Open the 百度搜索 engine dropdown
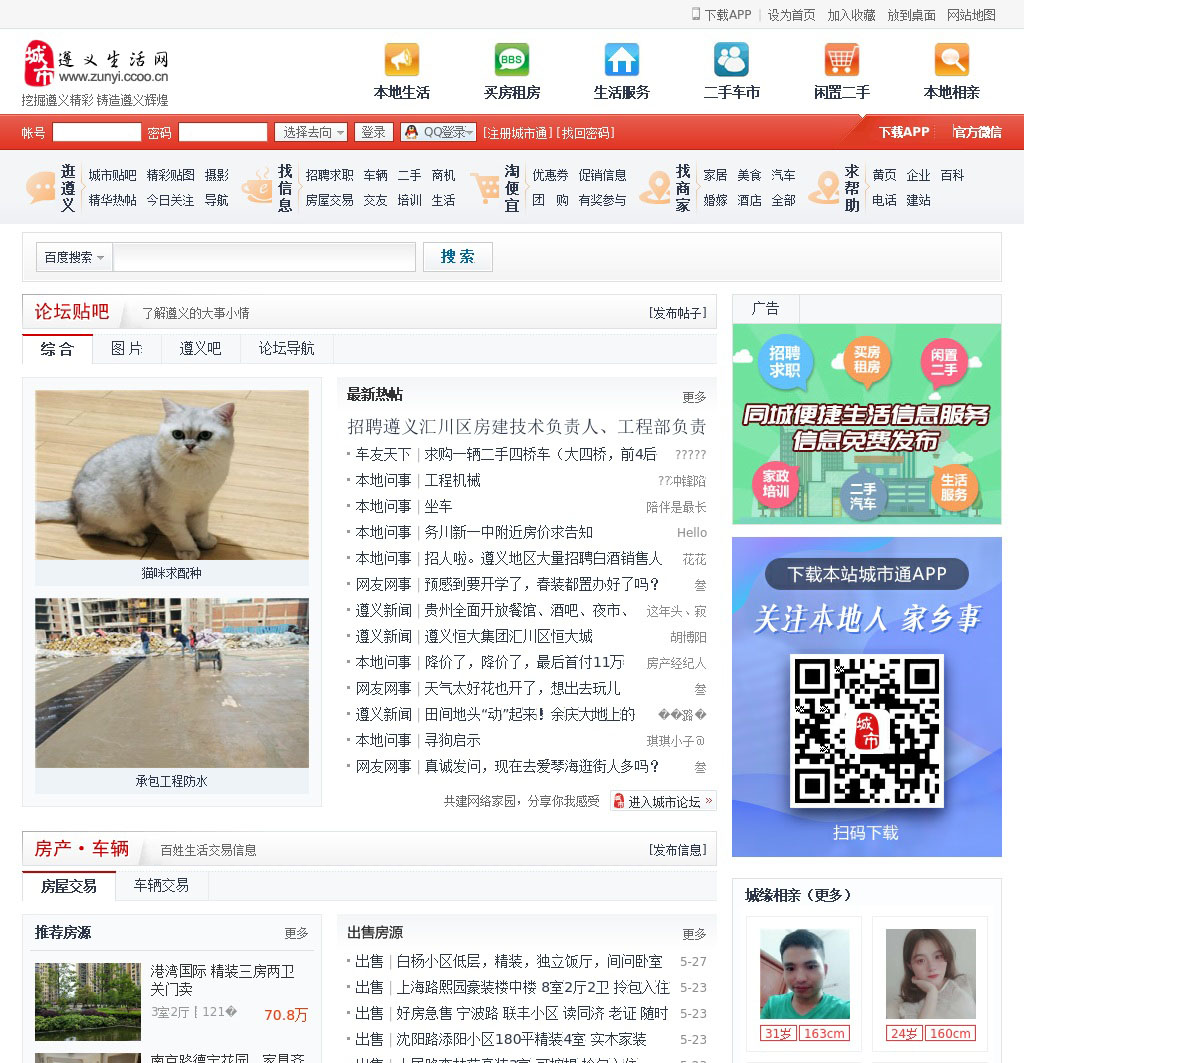This screenshot has width=1200, height=1063. pos(74,257)
